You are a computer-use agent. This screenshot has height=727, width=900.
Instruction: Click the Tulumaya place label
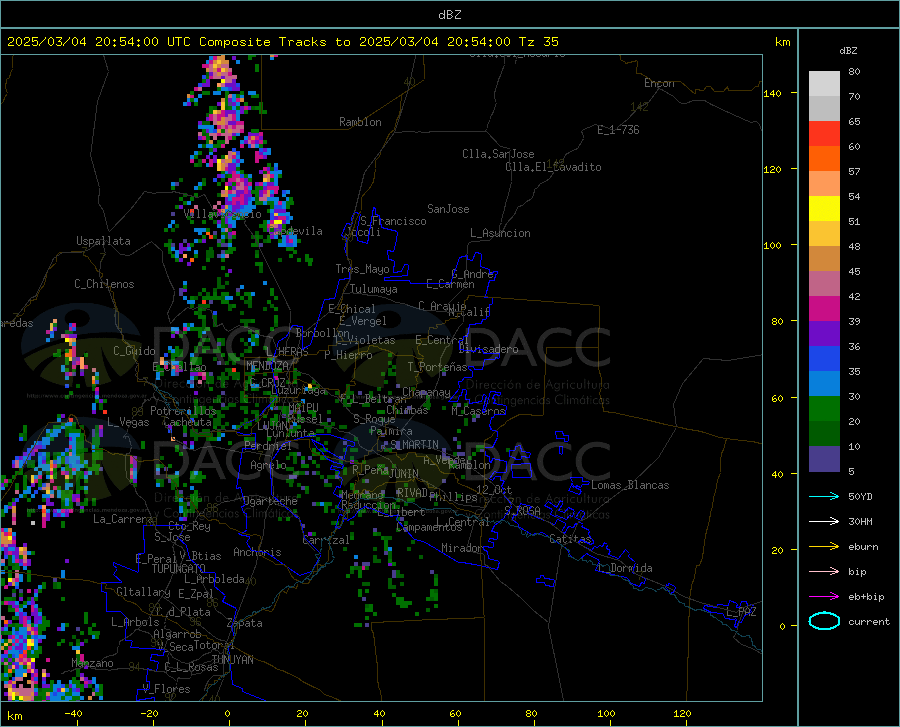(373, 289)
